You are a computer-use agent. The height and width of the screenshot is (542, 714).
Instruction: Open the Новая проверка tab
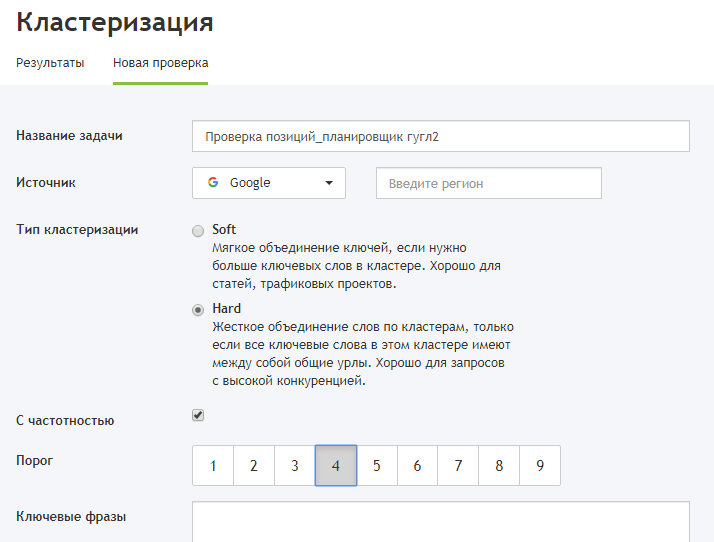tap(160, 62)
